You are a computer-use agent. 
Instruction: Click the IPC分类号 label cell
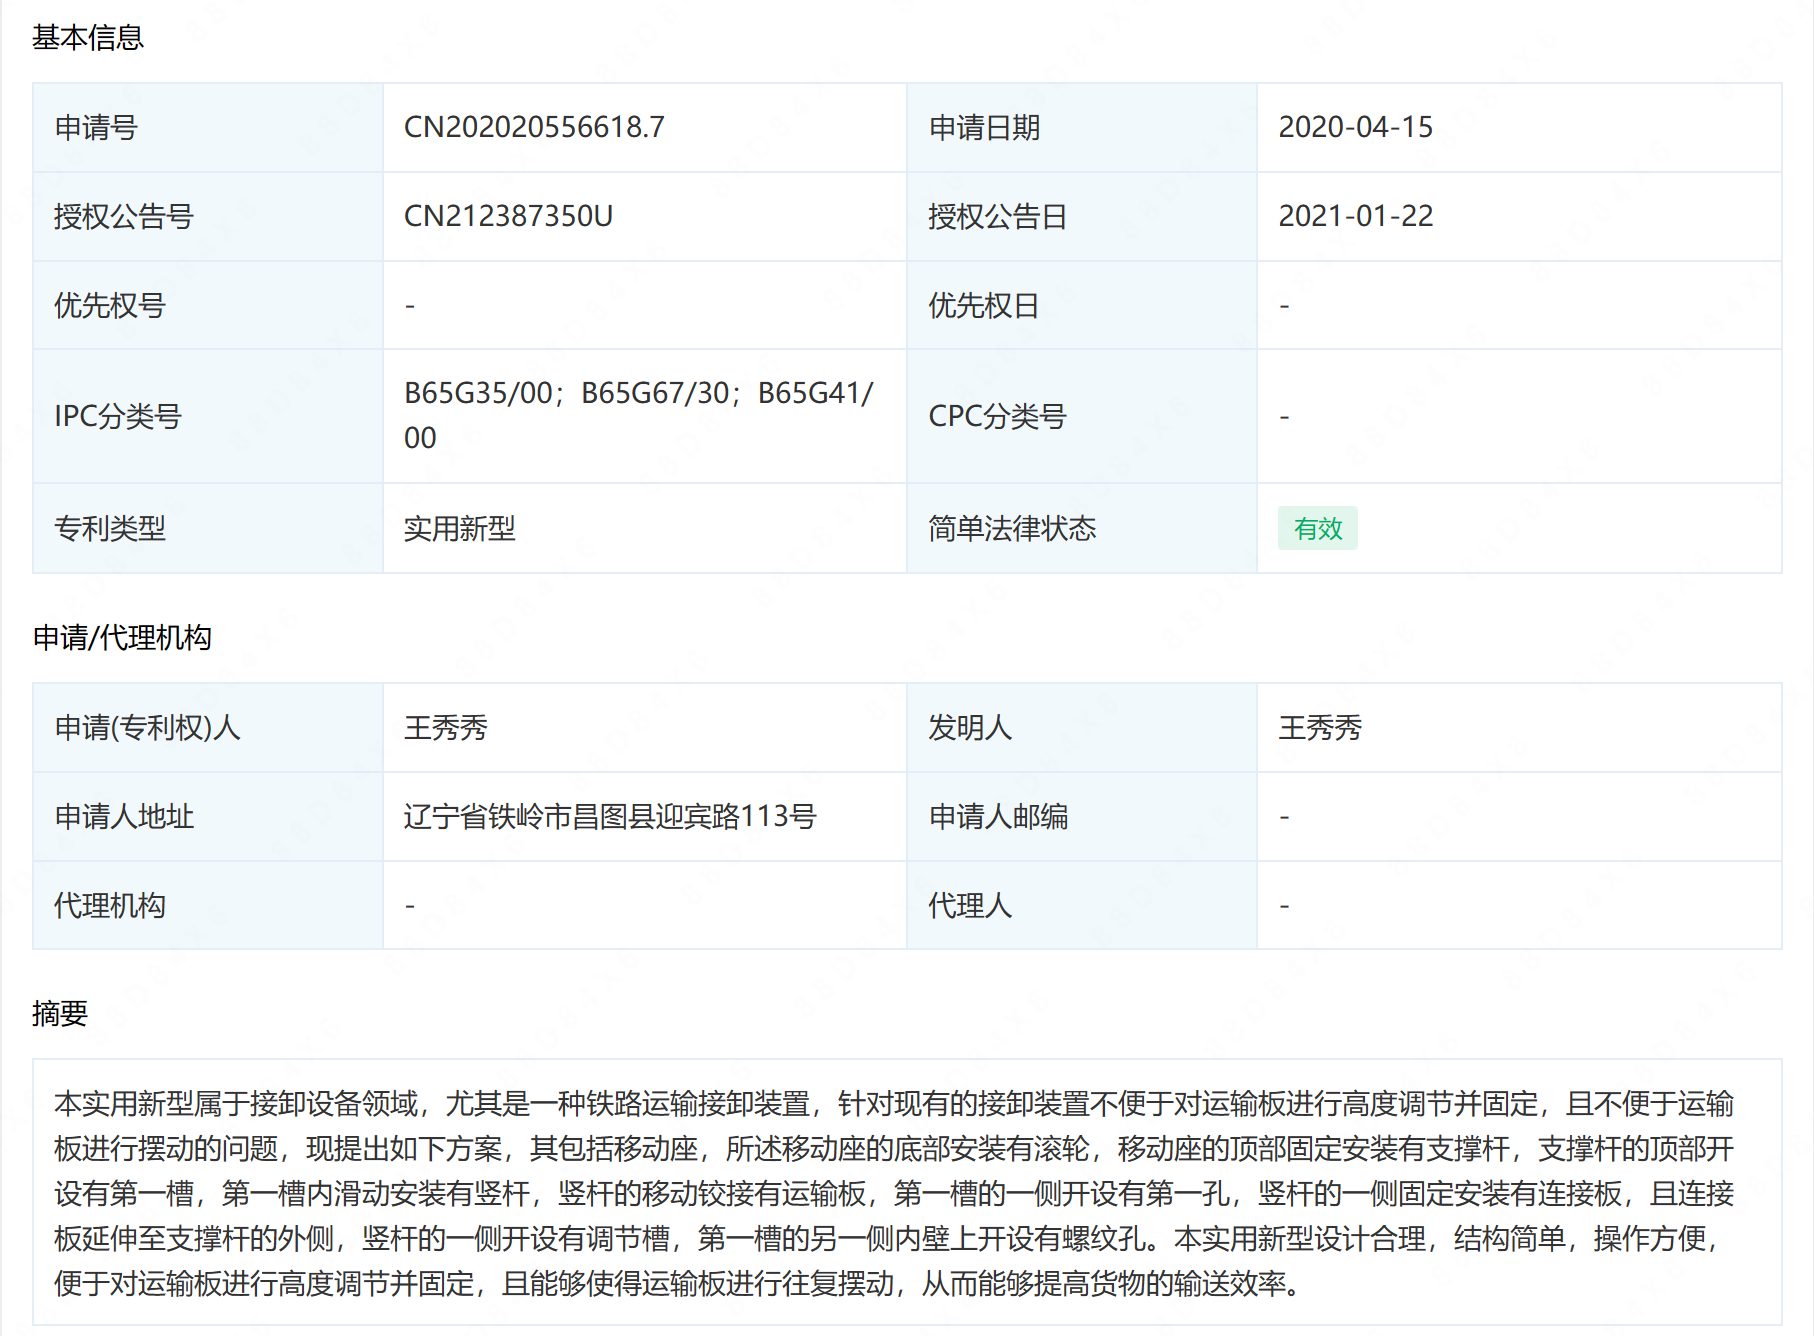pos(208,416)
